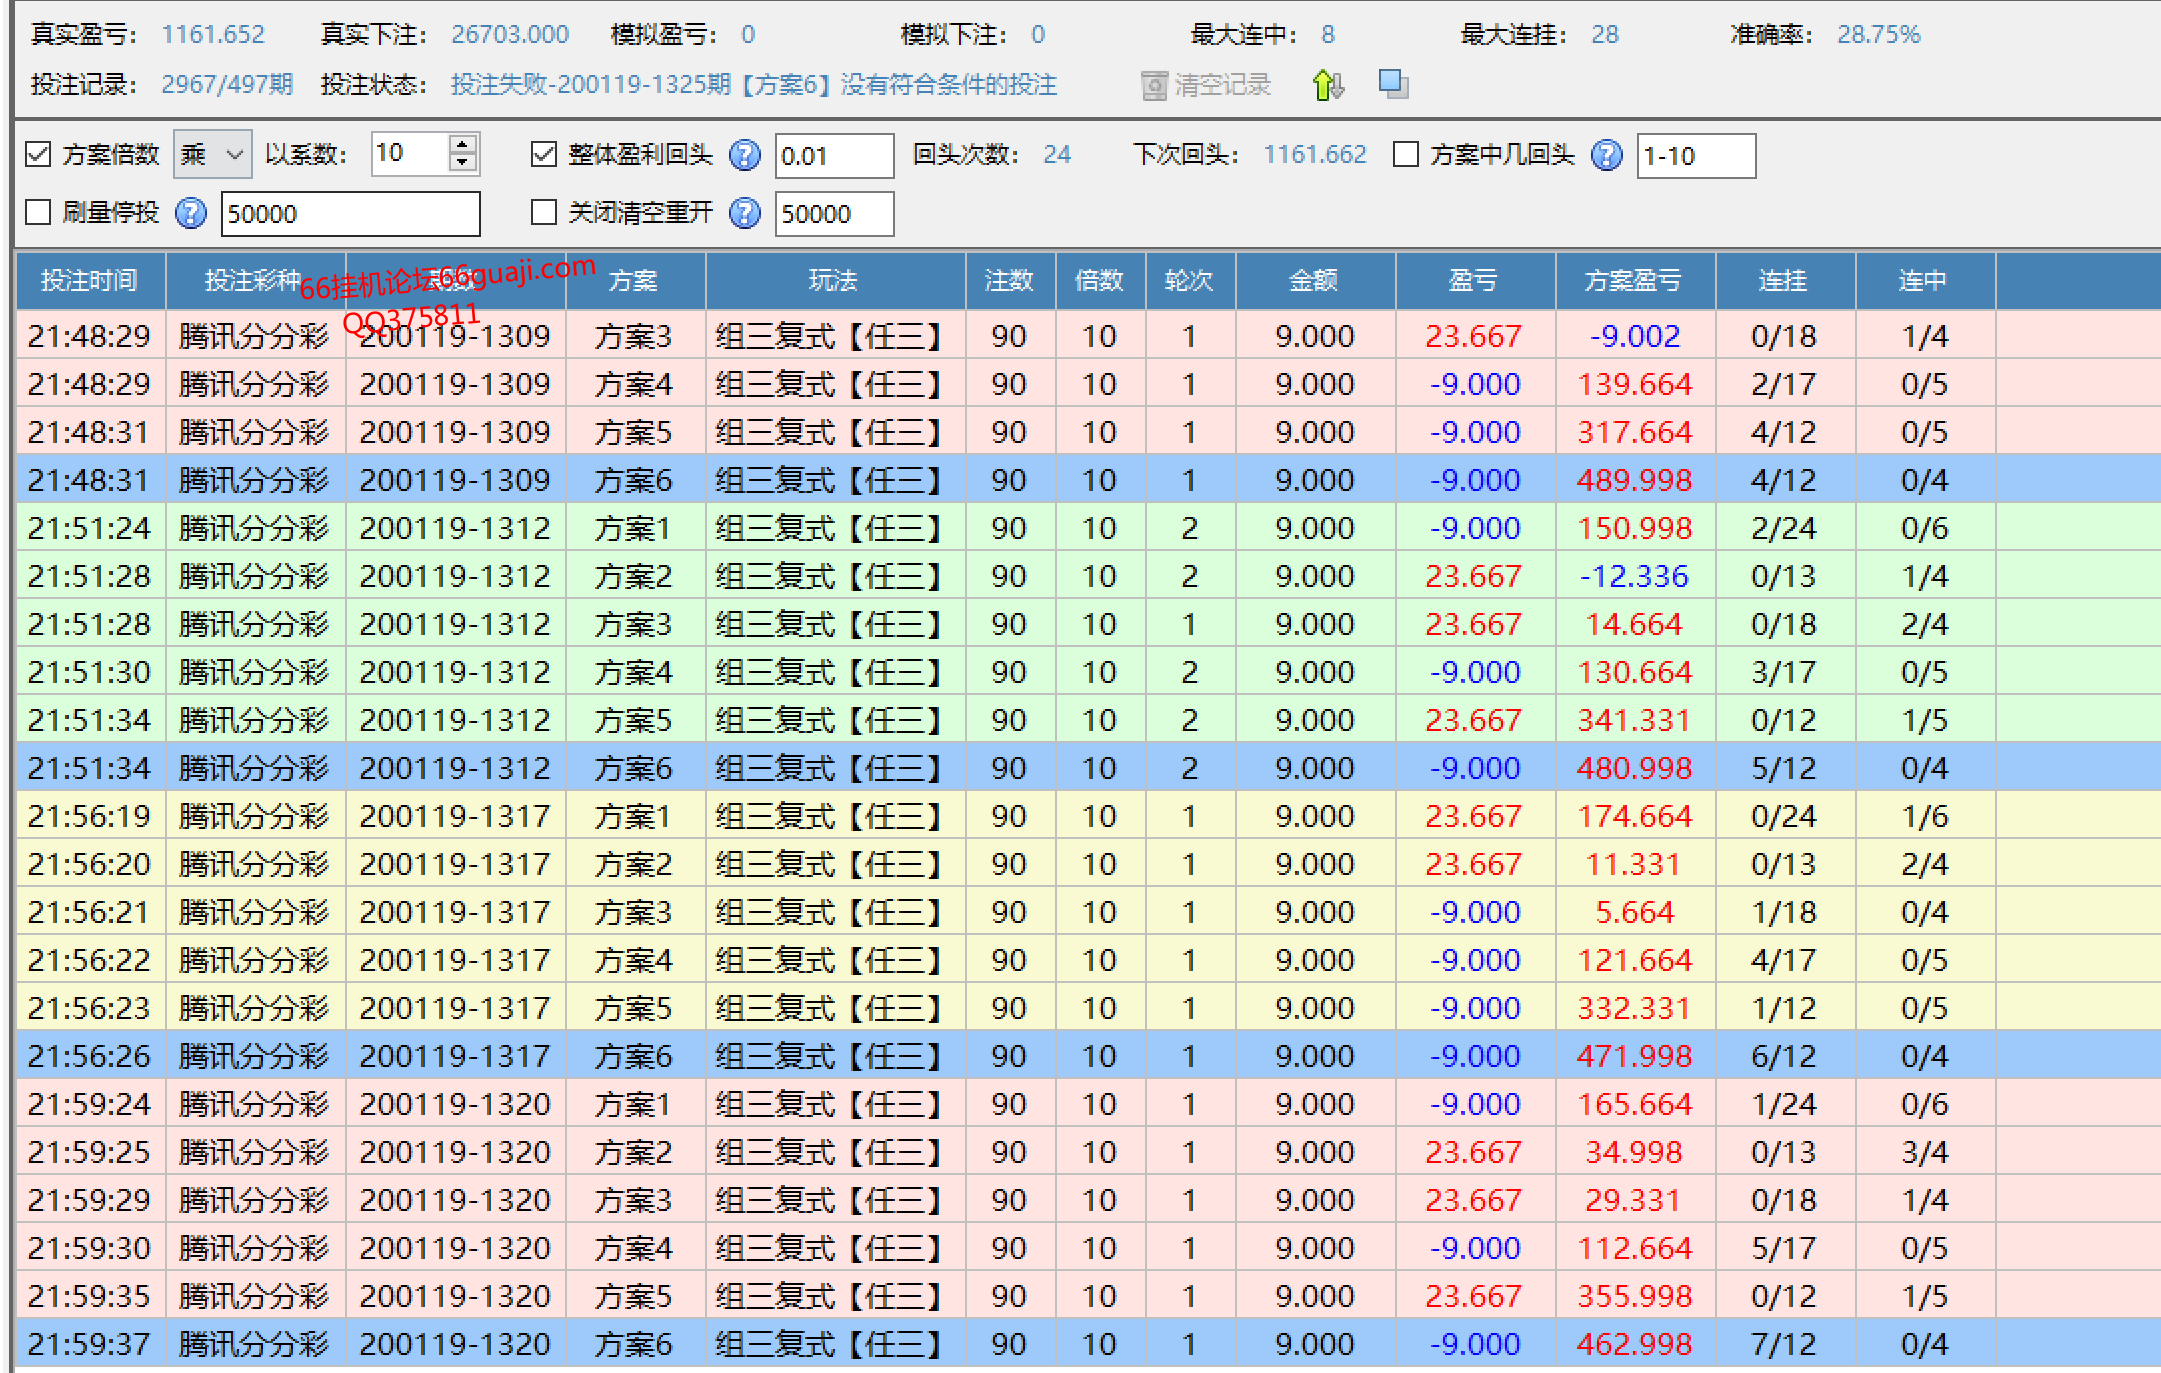This screenshot has height=1373, width=2161.
Task: Click the 1-10 range input field
Action: click(x=1696, y=156)
